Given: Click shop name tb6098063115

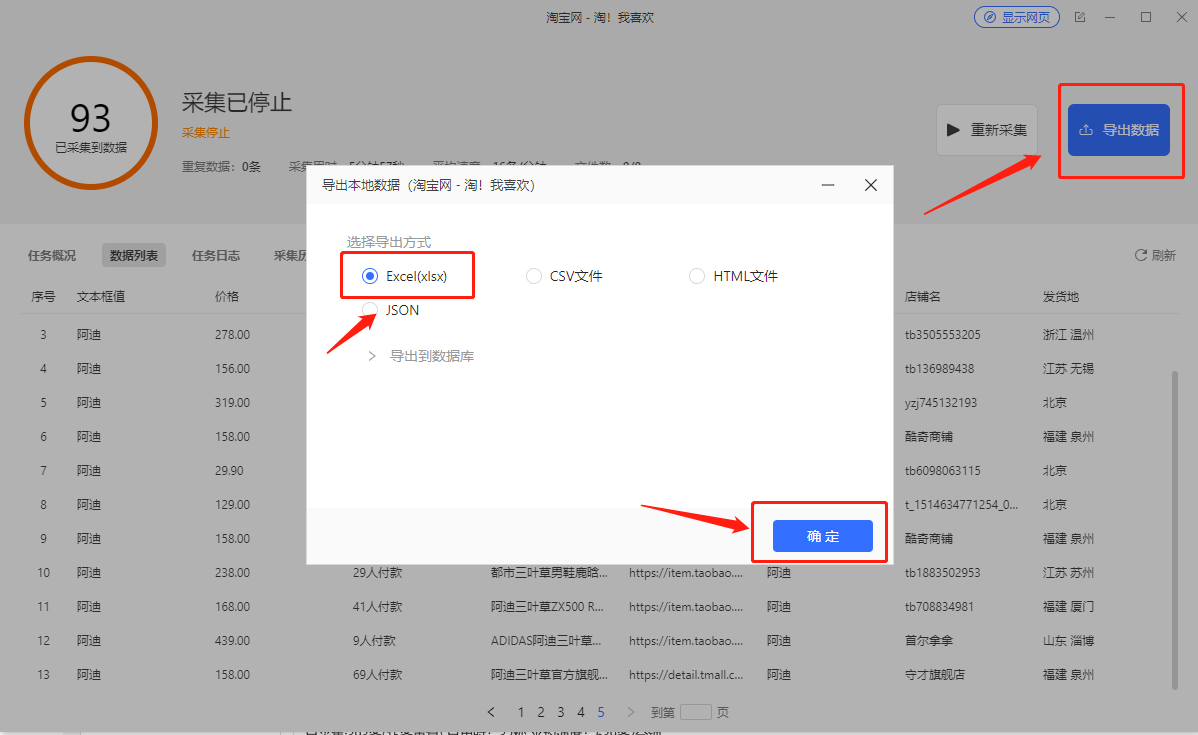Looking at the screenshot, I should pos(943,471).
